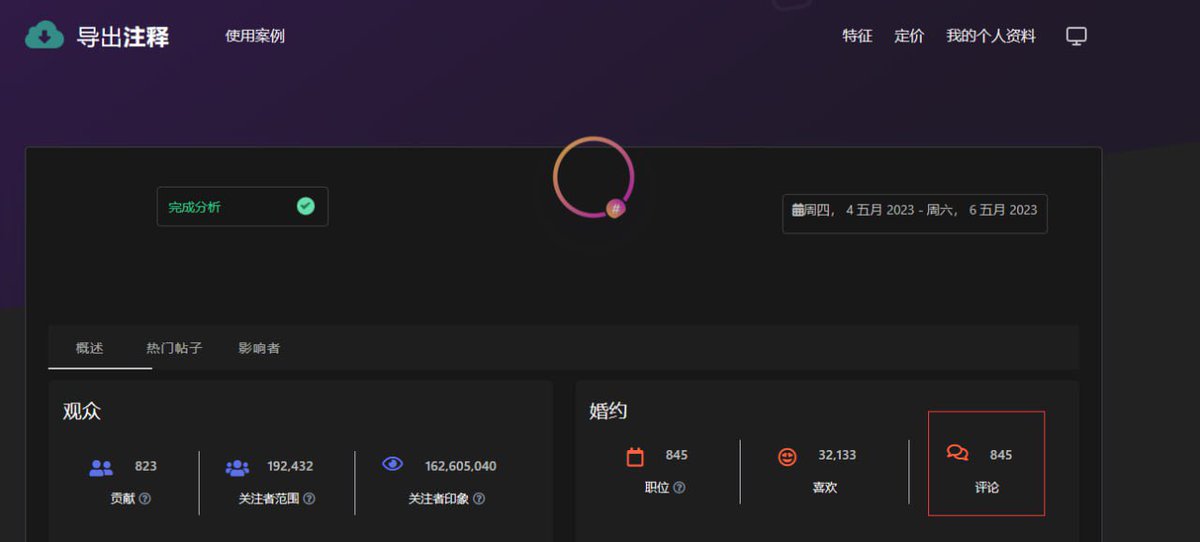Click the 职位 calendar icon
Screen dimensions: 1200x542
(635, 457)
